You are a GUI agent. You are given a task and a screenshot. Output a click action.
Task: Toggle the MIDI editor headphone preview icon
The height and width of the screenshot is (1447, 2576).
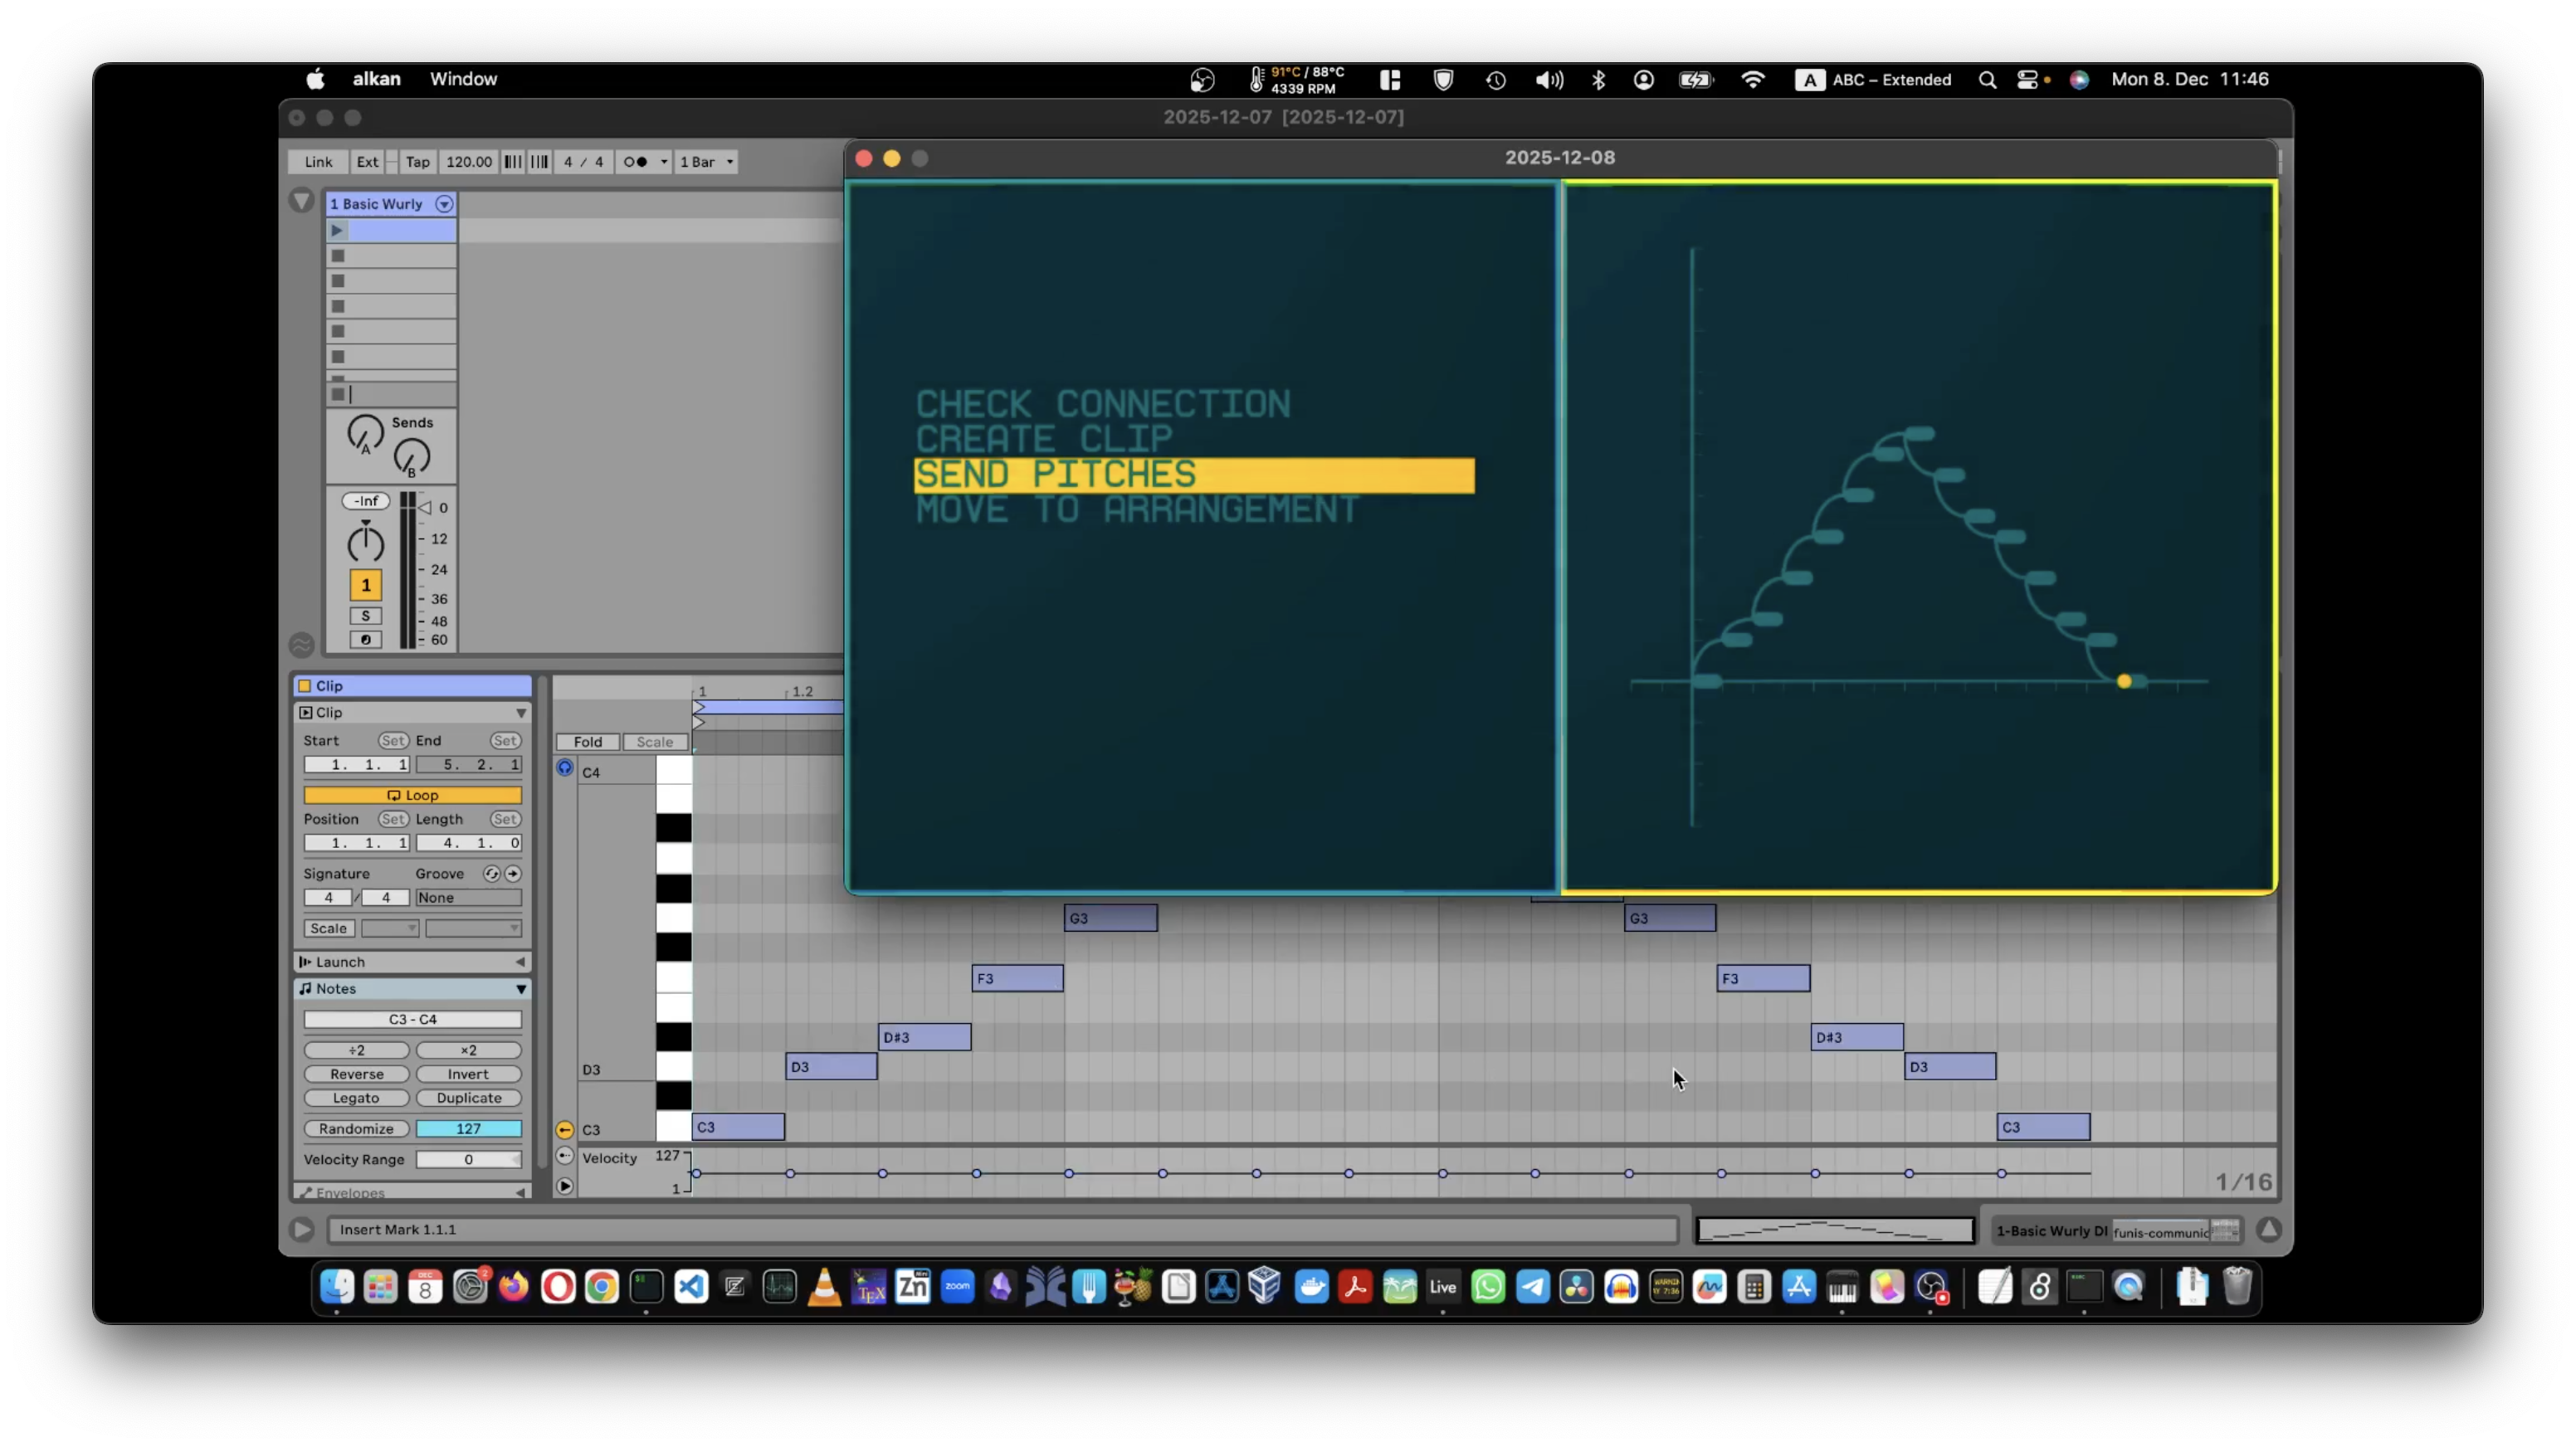(x=565, y=768)
